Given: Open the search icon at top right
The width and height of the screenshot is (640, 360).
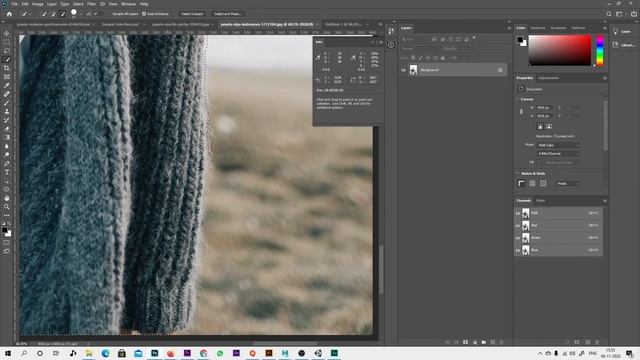Looking at the screenshot, I should tap(609, 14).
